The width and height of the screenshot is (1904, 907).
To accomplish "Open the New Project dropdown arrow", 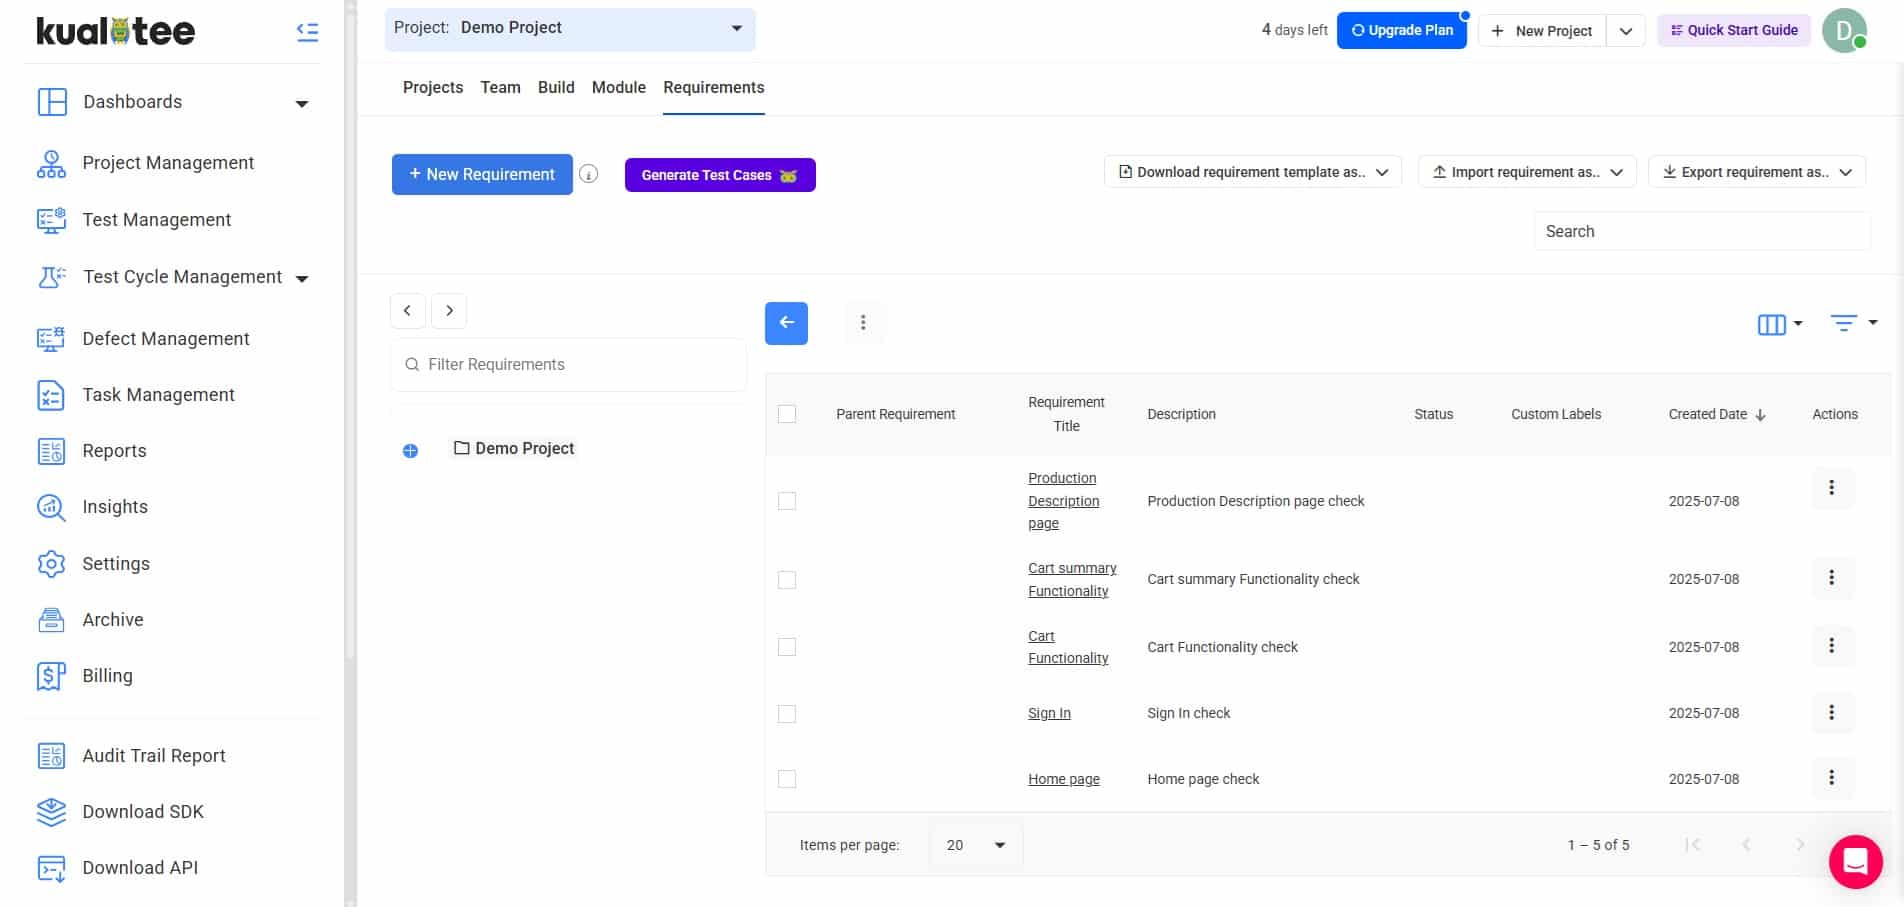I will [x=1626, y=31].
